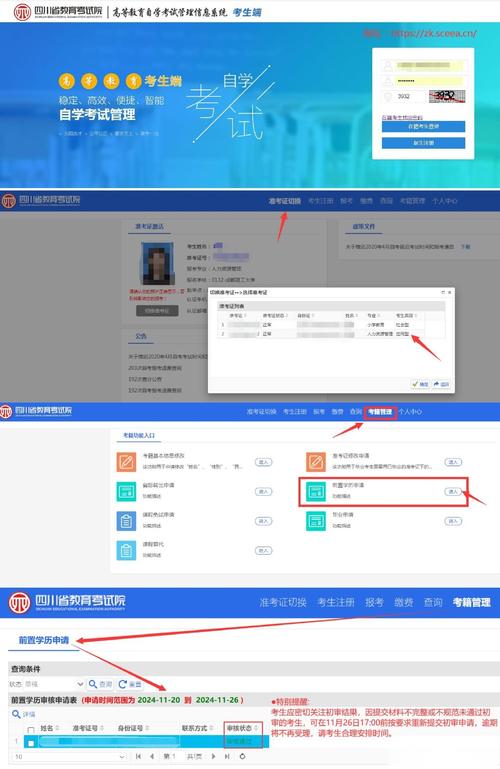
Task: Go to last page in pagination bar
Action: click(227, 757)
